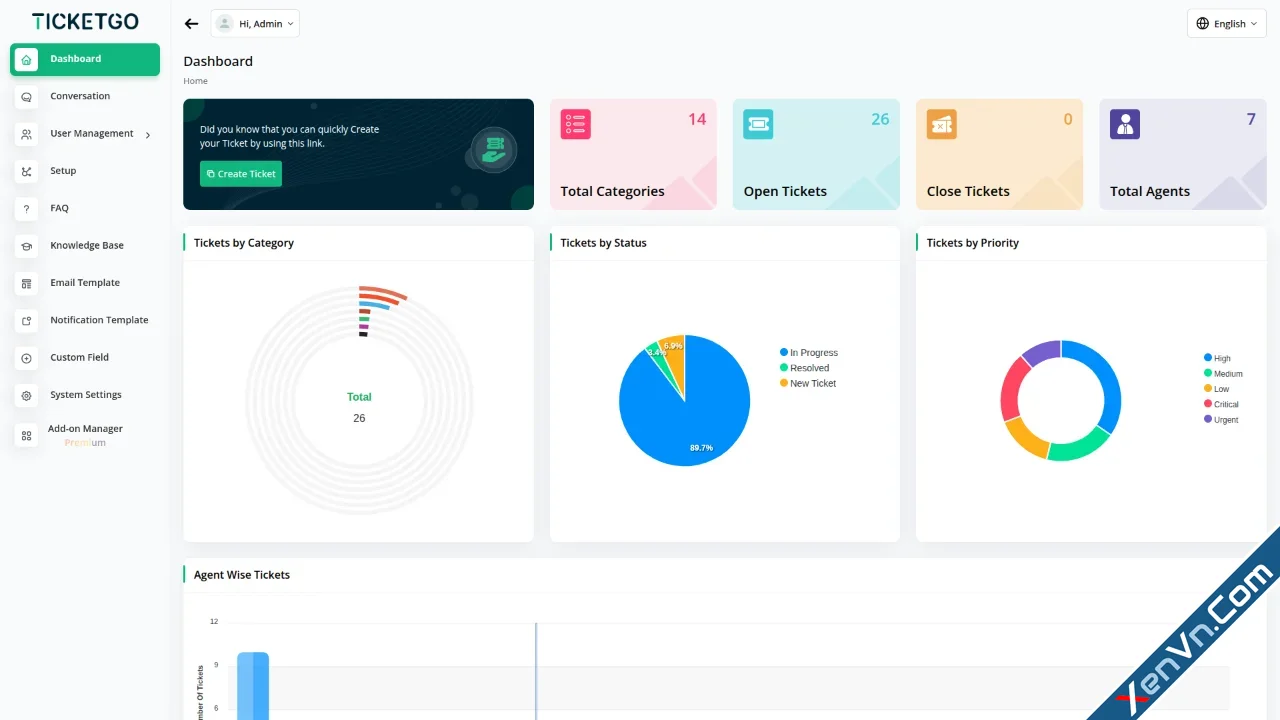Open the English language dropdown
Image resolution: width=1280 pixels, height=720 pixels.
[1227, 24]
